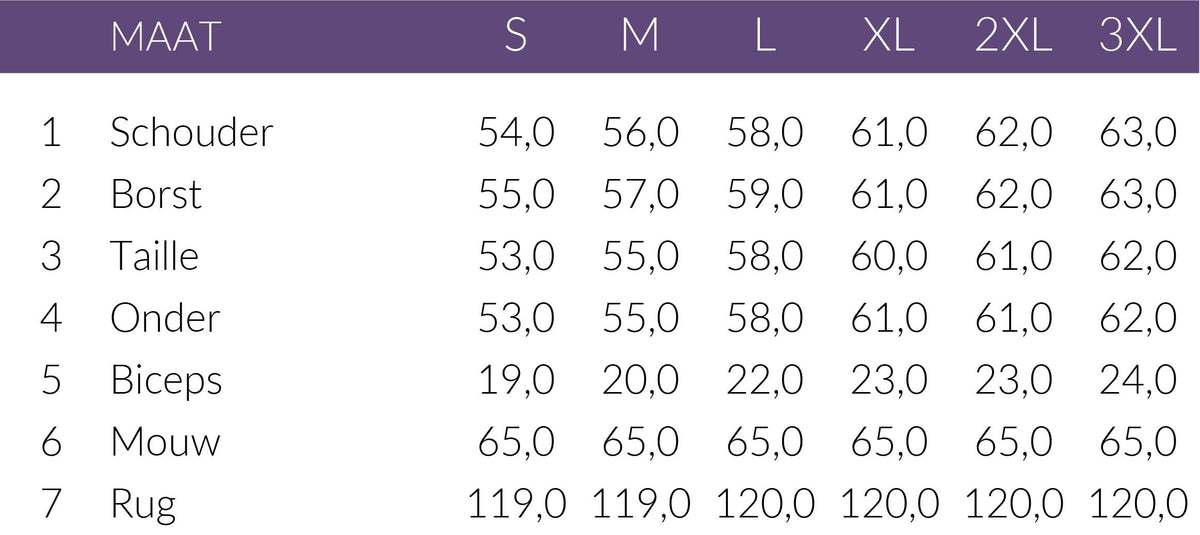Screen dimensions: 1200x535
Task: Select the Mouw row label
Action: 165,442
